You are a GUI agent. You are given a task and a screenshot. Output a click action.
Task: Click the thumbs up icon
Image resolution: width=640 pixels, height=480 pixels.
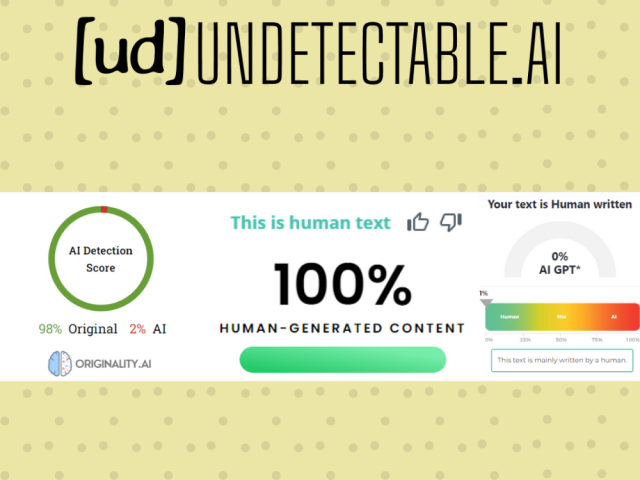[x=417, y=222]
